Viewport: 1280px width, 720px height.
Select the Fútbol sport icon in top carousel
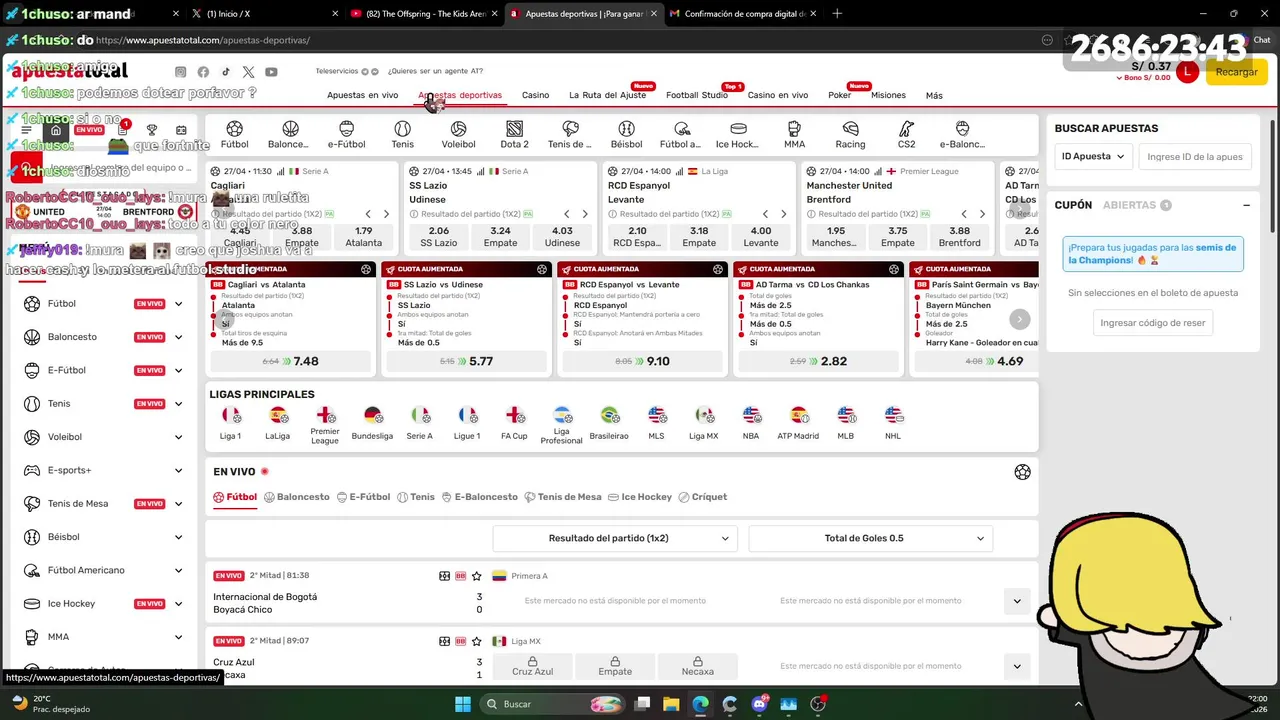pos(234,134)
